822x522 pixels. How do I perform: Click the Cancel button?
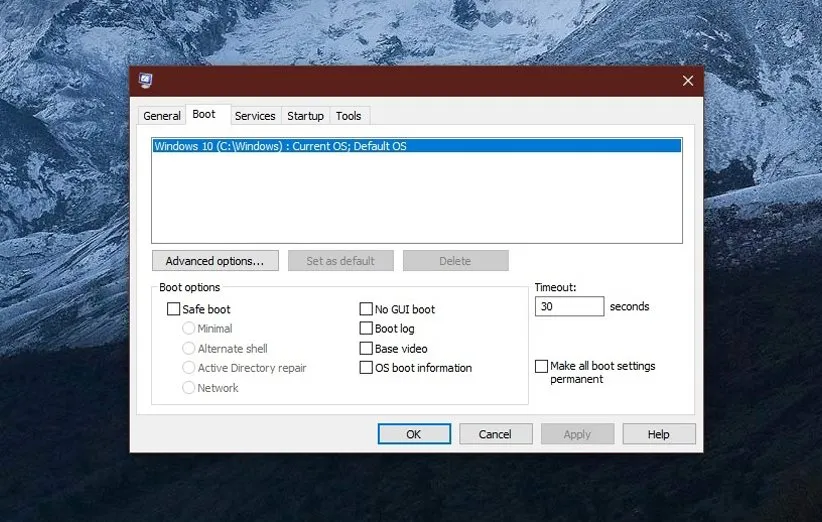click(x=495, y=434)
